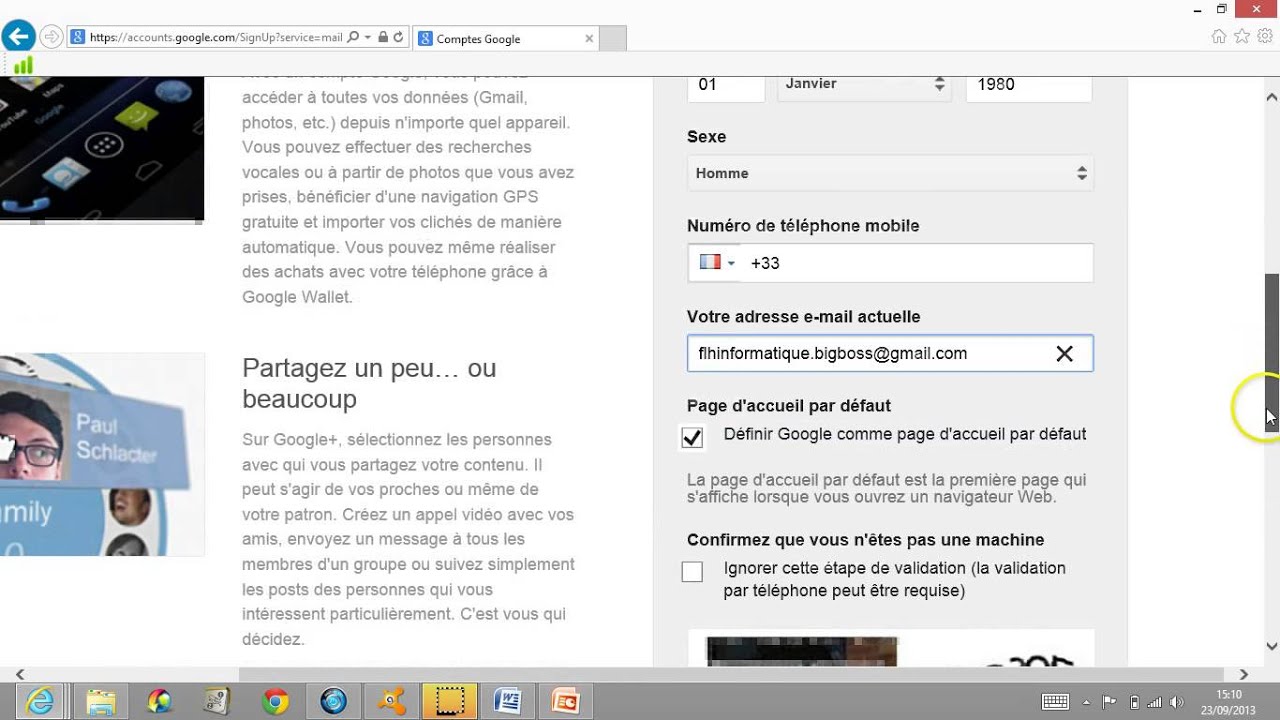Click the padlock security icon in address bar
Screen dimensions: 1280x720
click(x=383, y=38)
